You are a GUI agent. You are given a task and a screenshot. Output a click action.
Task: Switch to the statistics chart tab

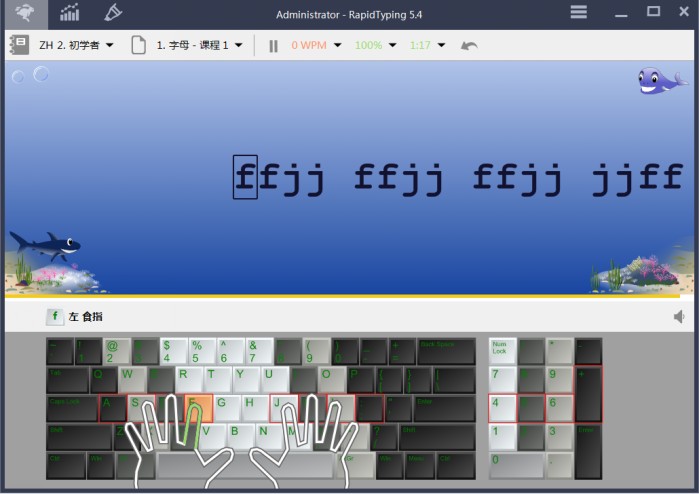pyautogui.click(x=69, y=13)
